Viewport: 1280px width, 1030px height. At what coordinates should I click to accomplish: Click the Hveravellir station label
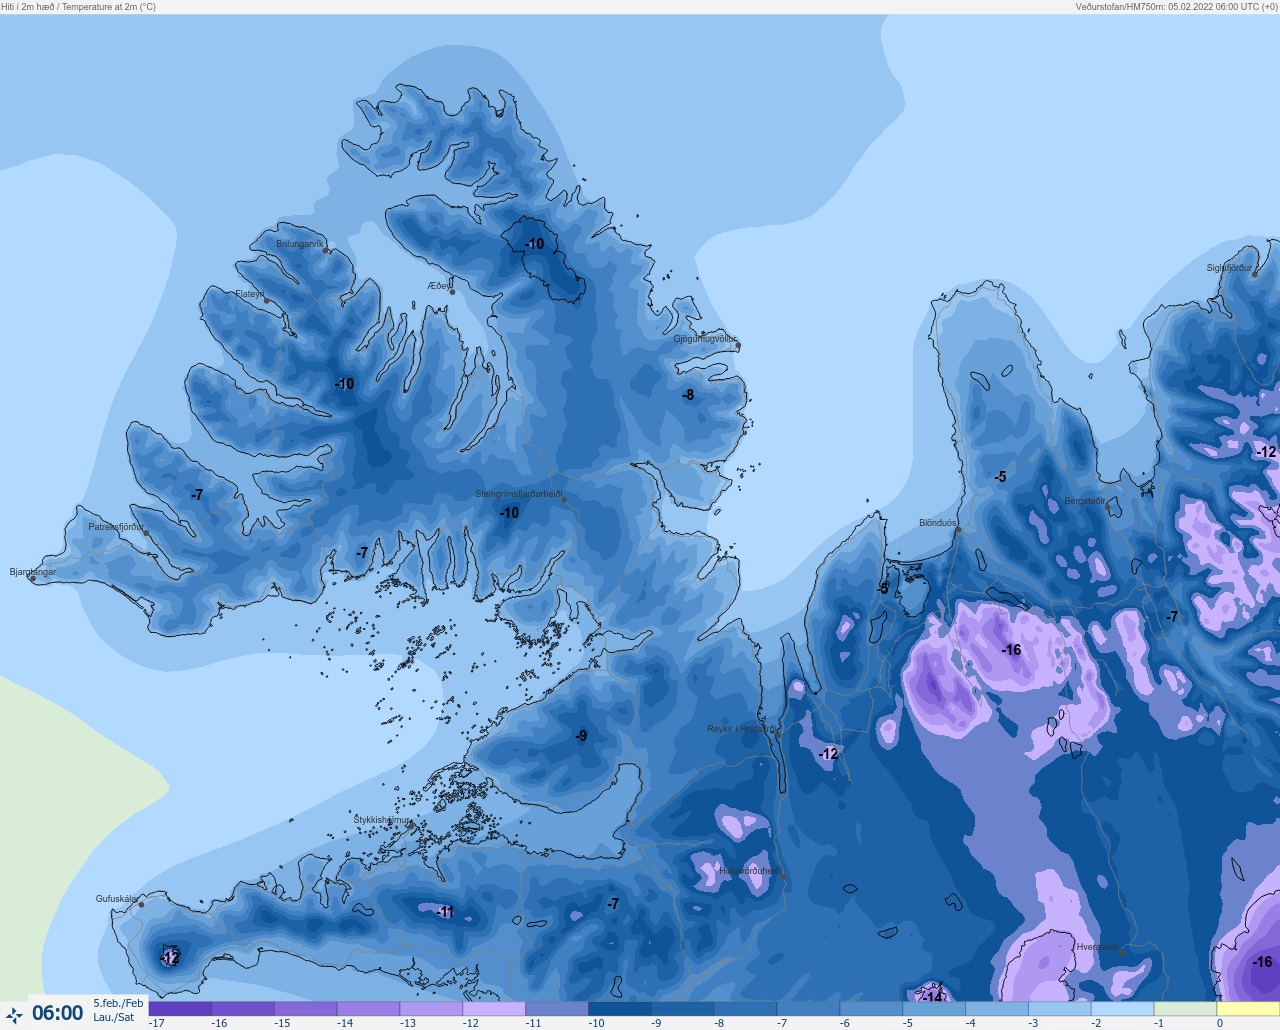click(1098, 947)
